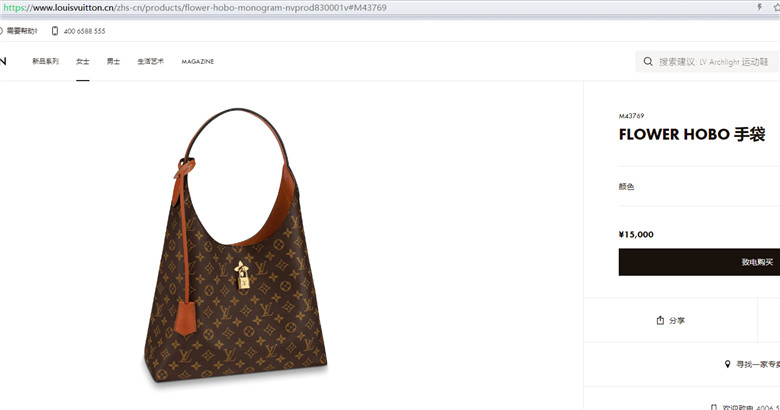Open the 男士 menu

[113, 61]
